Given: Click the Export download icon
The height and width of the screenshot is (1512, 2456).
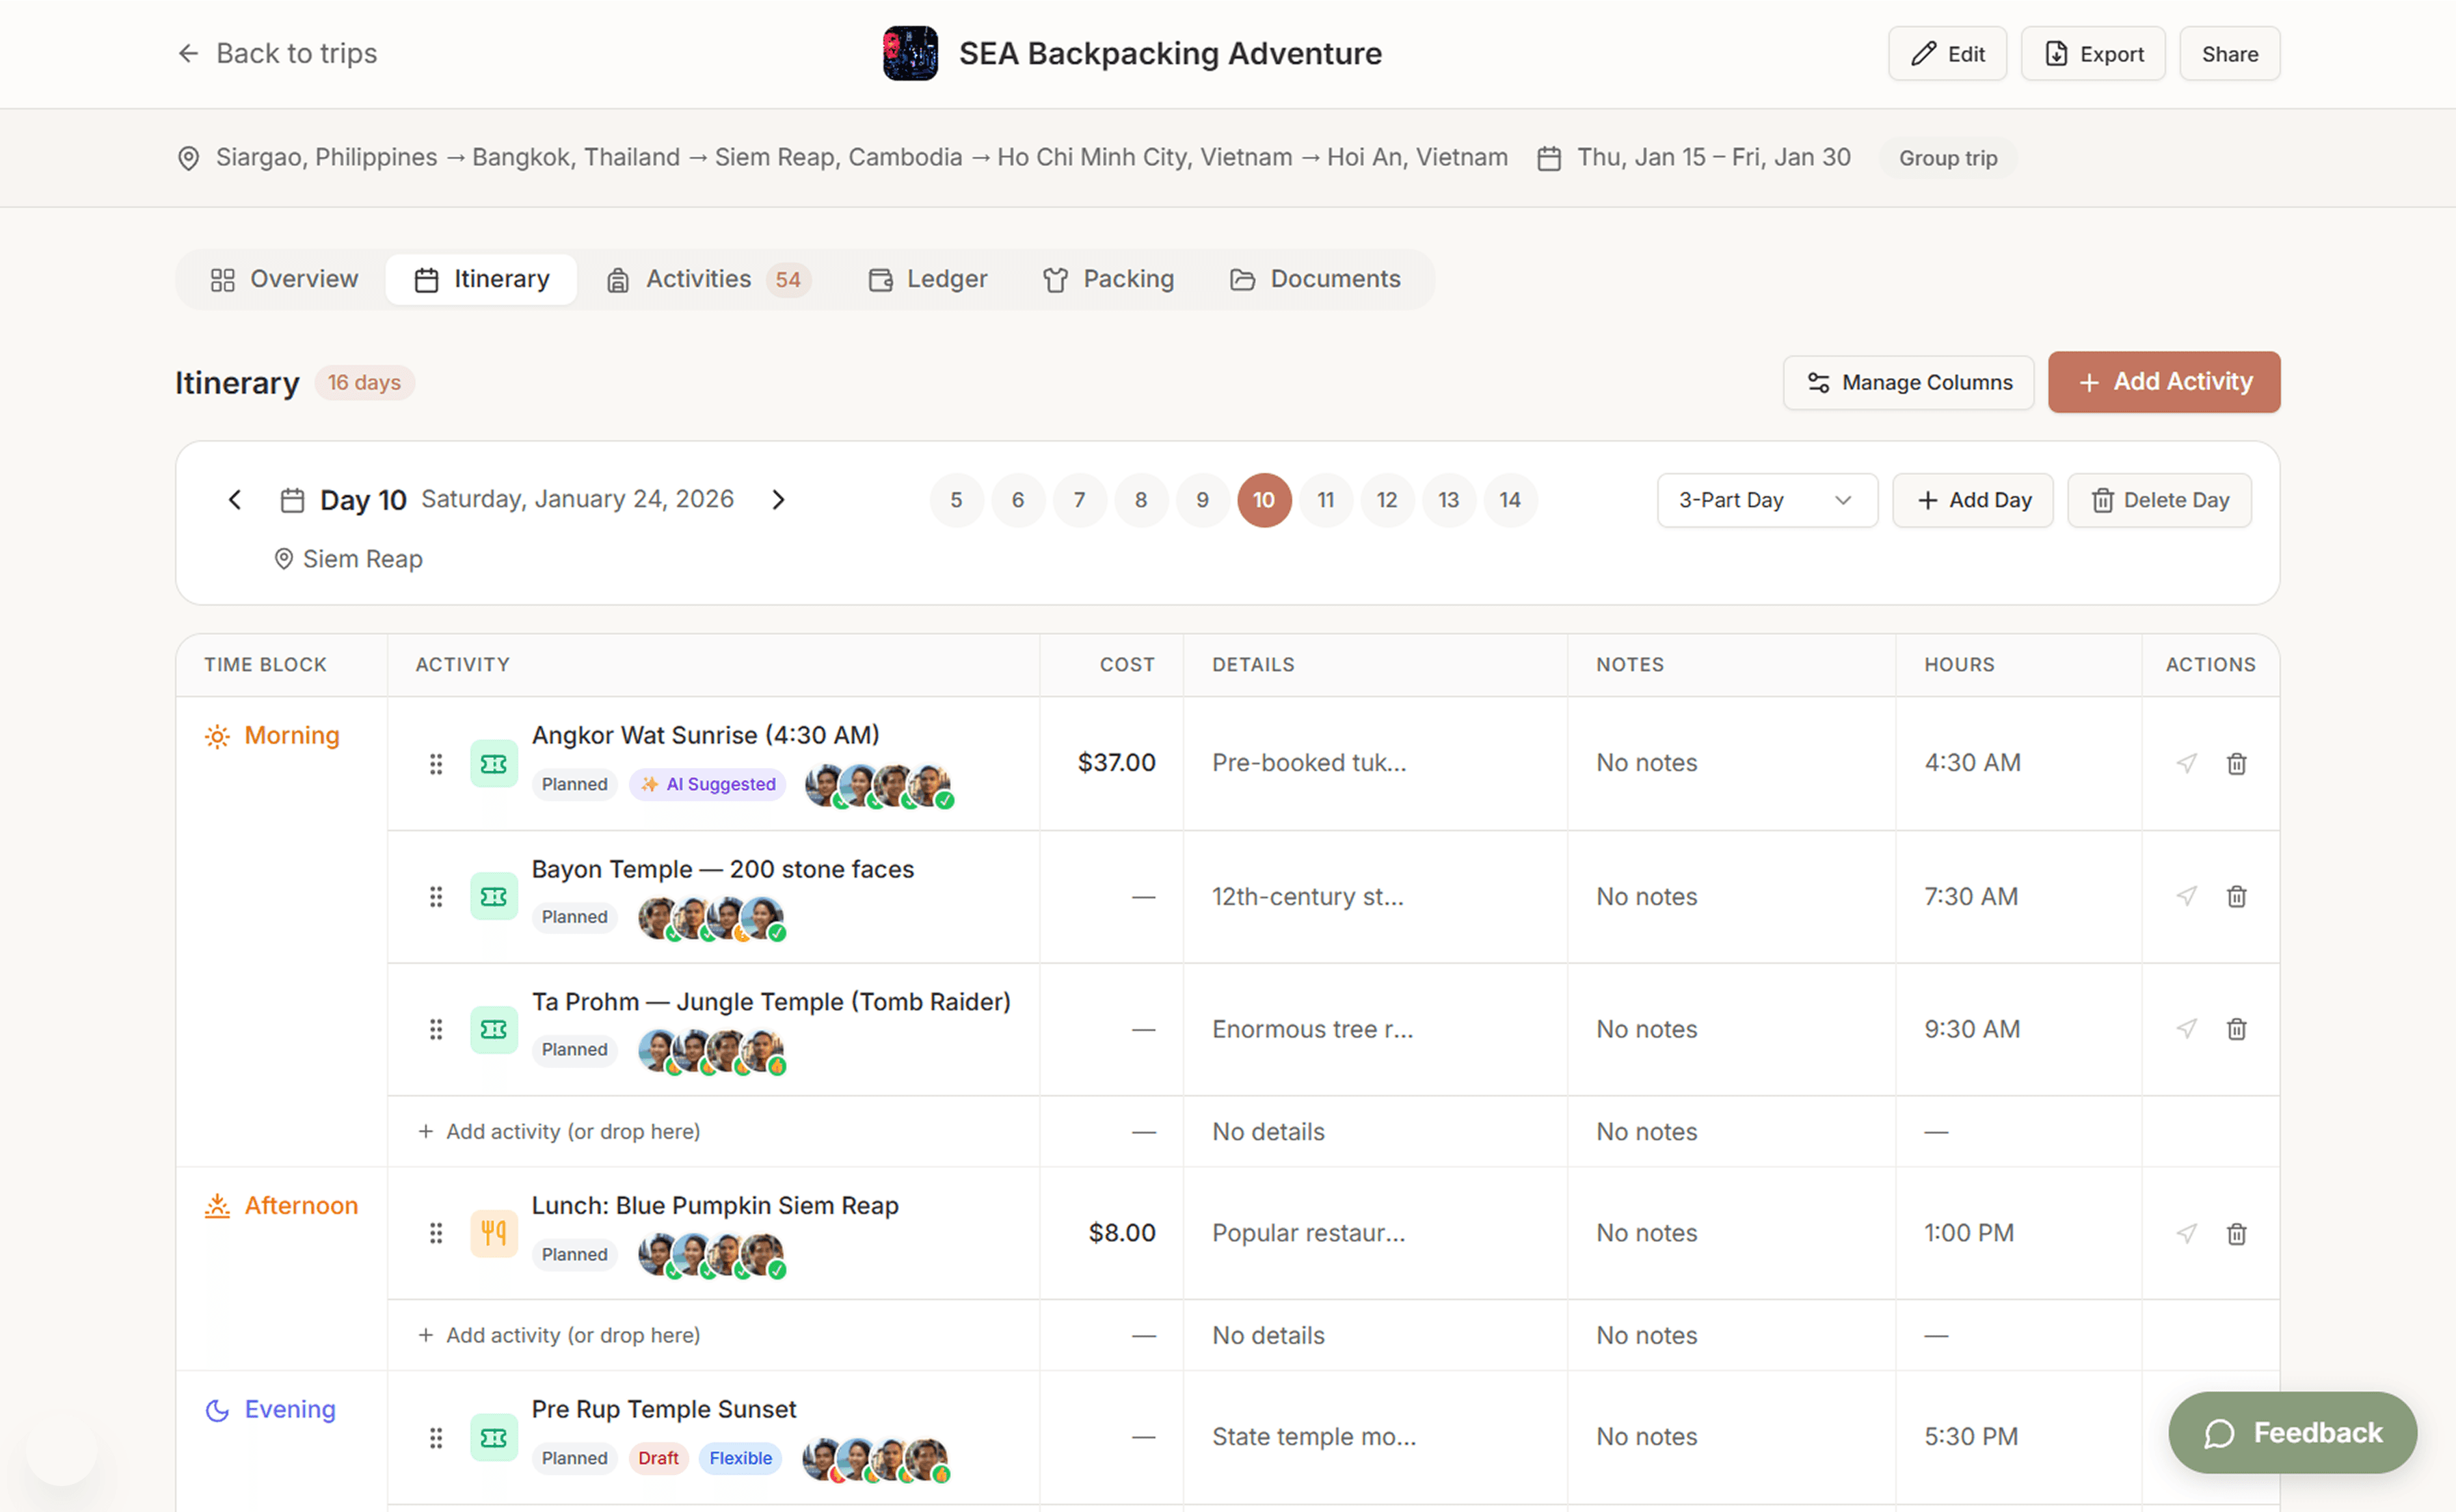Looking at the screenshot, I should pyautogui.click(x=2056, y=53).
